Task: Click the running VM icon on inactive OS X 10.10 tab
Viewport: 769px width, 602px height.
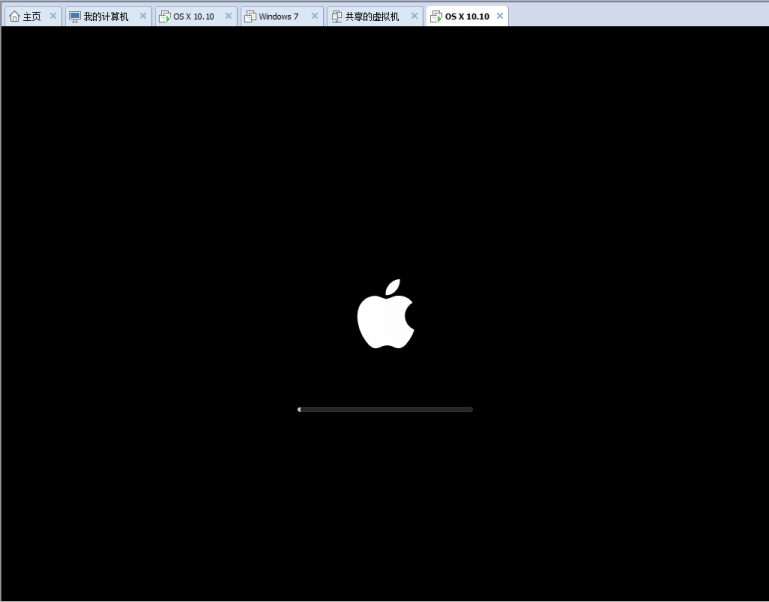Action: tap(165, 17)
